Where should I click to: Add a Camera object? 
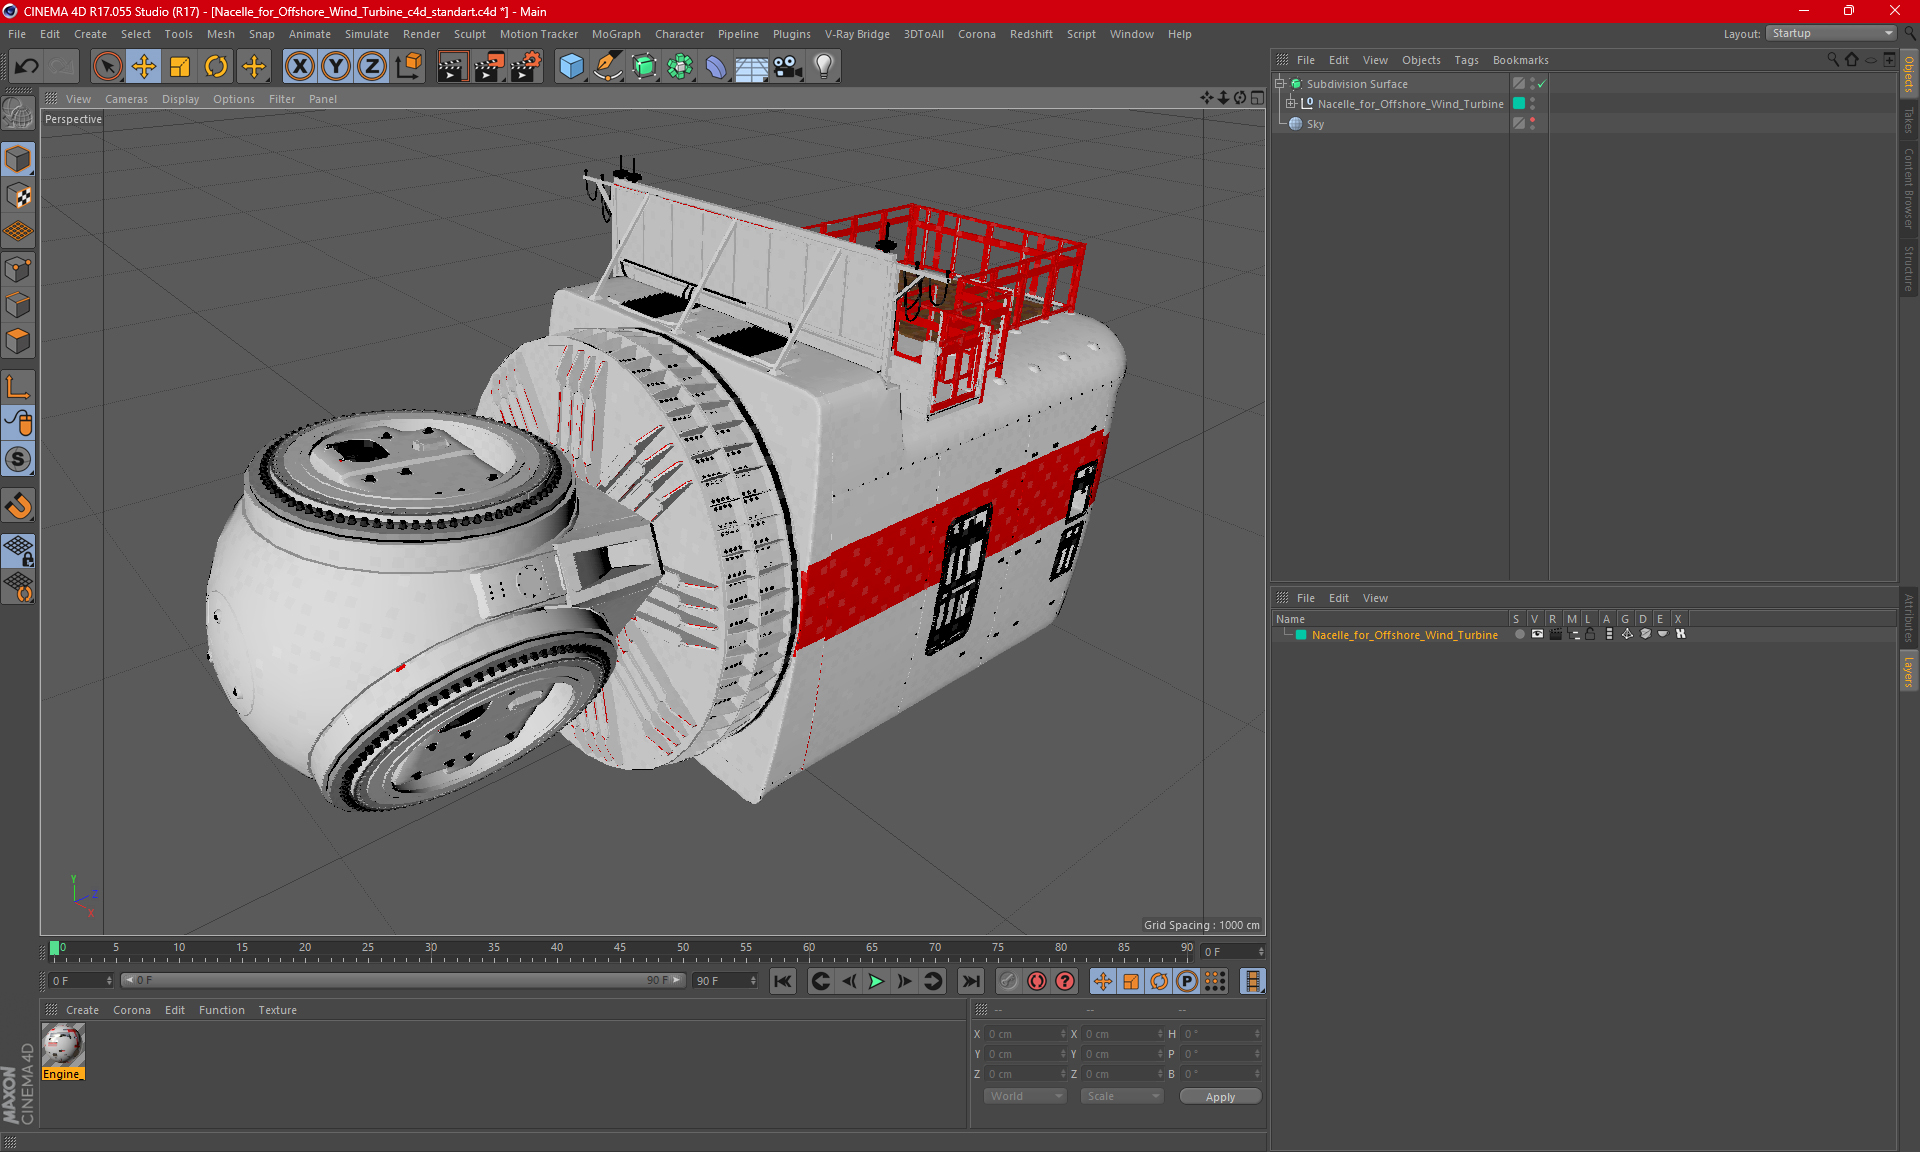click(788, 67)
